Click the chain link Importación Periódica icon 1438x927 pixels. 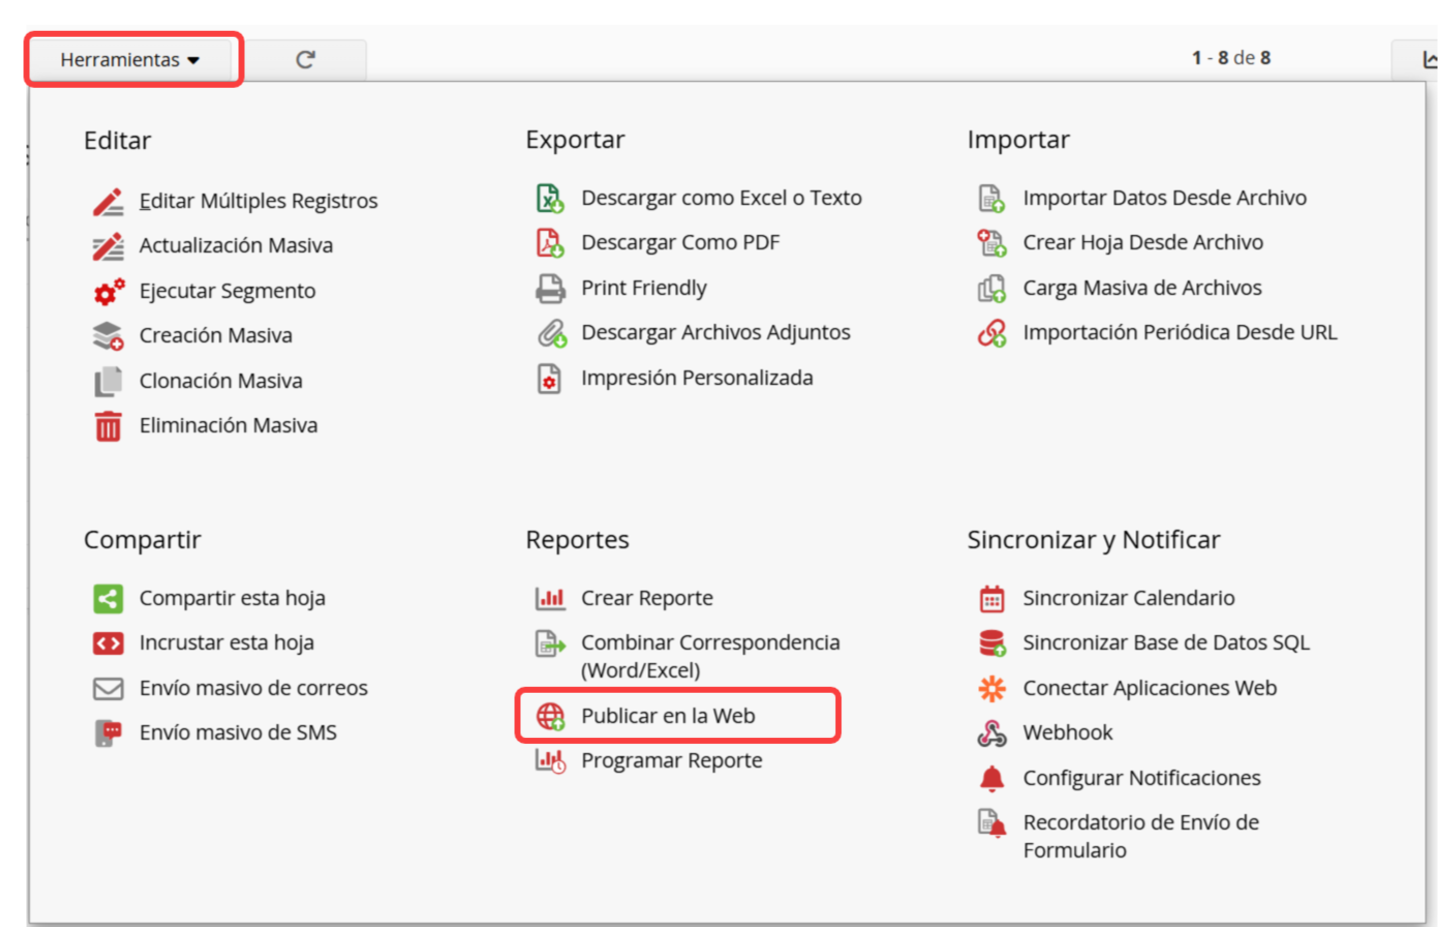tap(992, 333)
